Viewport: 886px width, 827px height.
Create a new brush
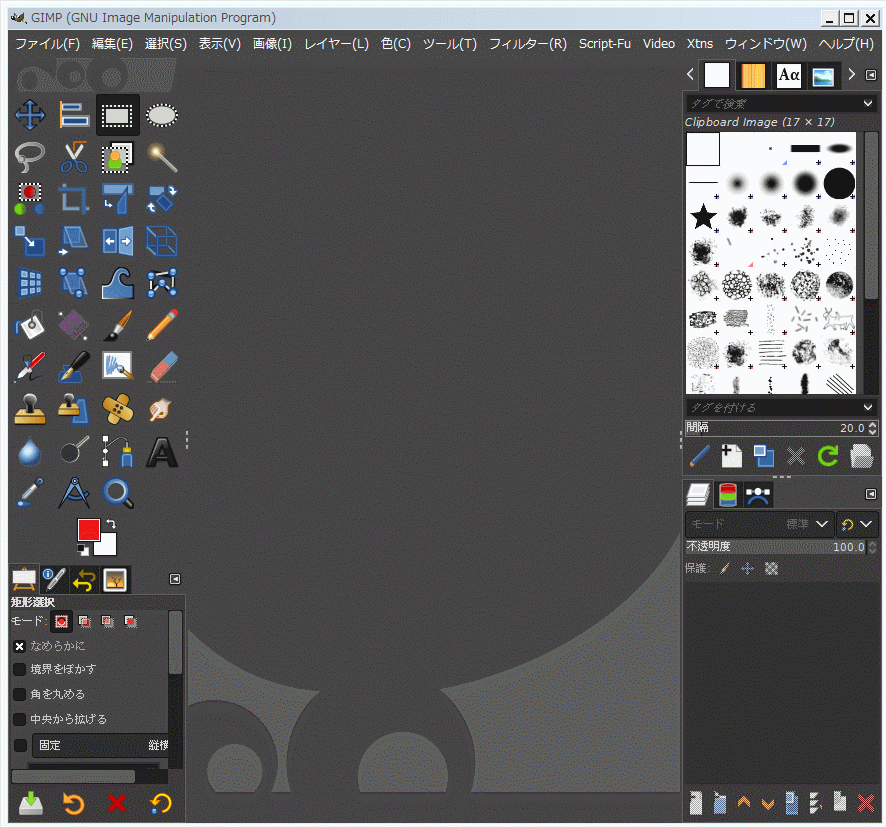[x=732, y=456]
